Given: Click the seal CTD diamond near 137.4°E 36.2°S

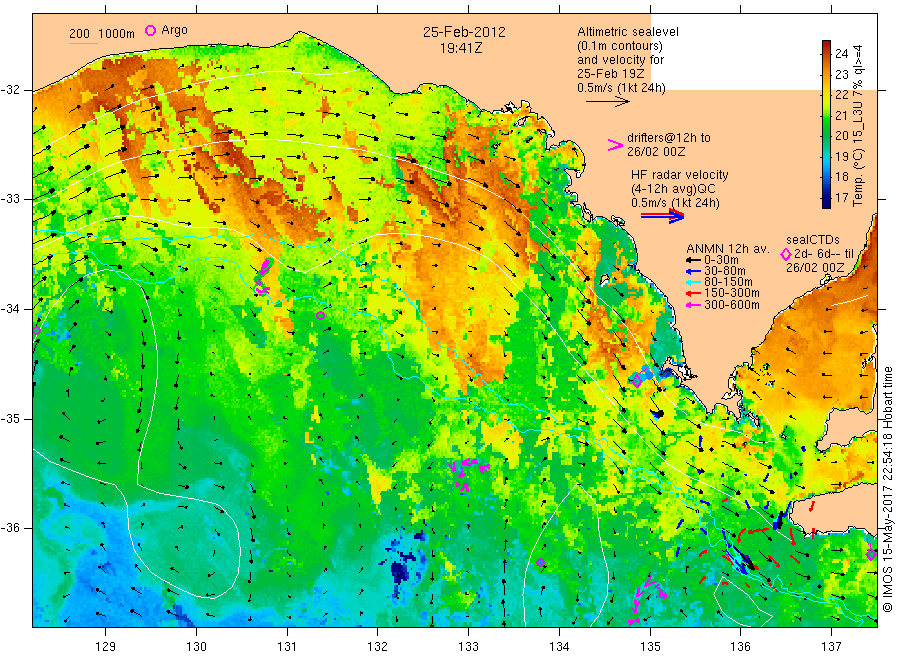Looking at the screenshot, I should point(871,554).
